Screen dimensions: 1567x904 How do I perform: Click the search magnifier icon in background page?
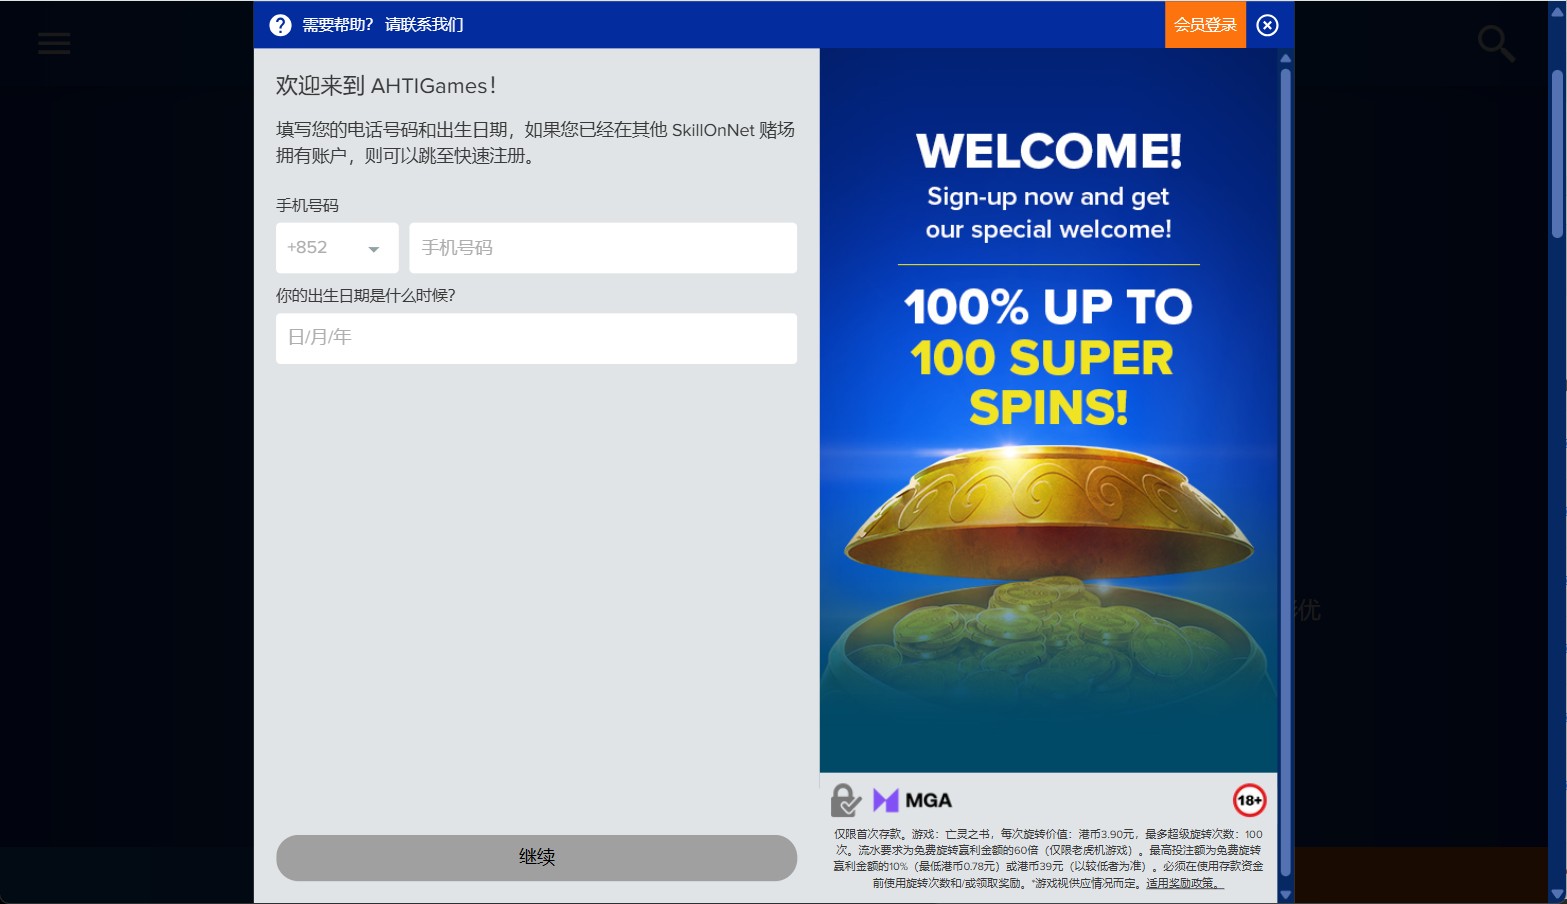click(1496, 43)
